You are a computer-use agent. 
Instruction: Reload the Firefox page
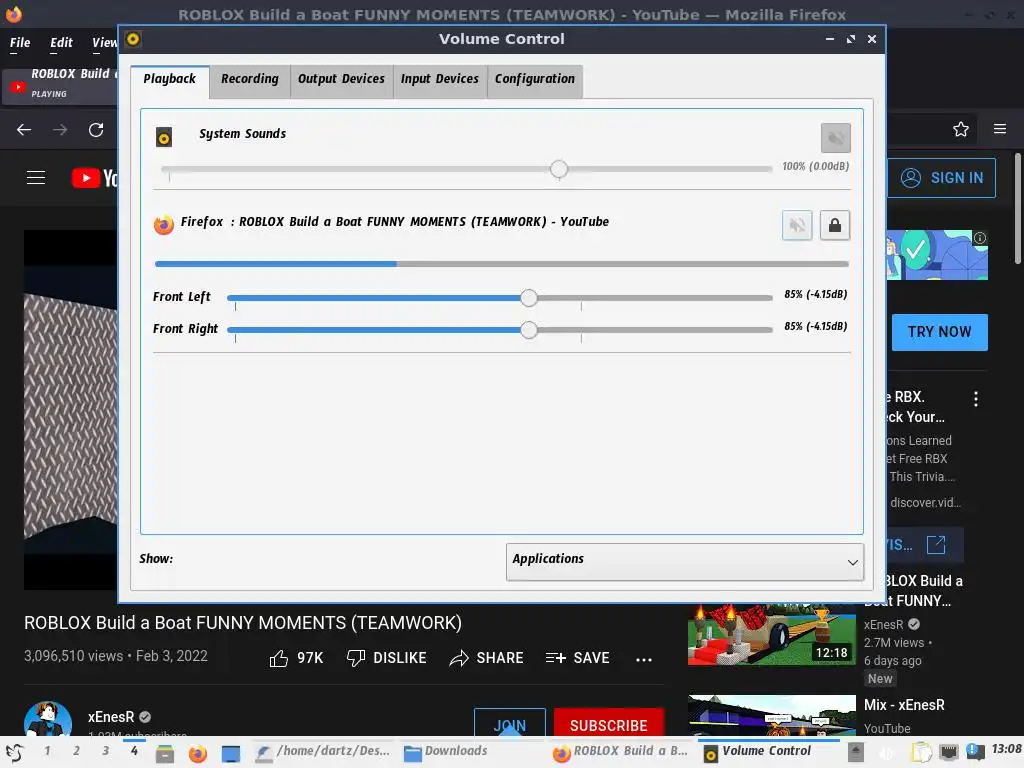point(96,129)
